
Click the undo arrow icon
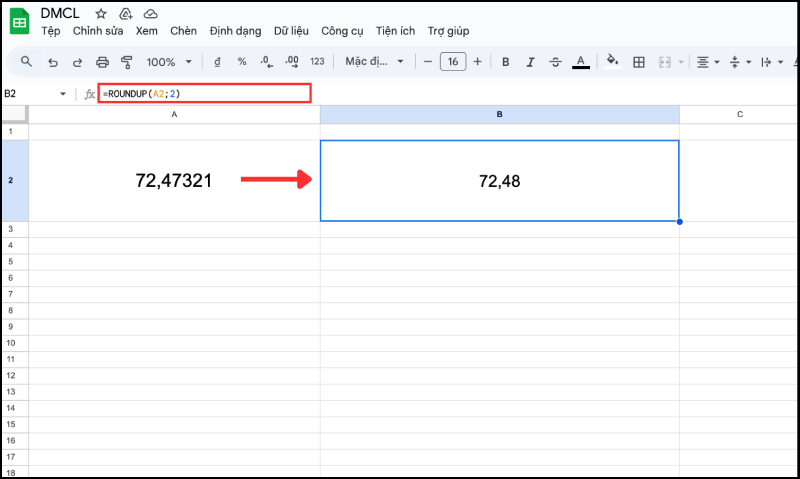(x=53, y=62)
